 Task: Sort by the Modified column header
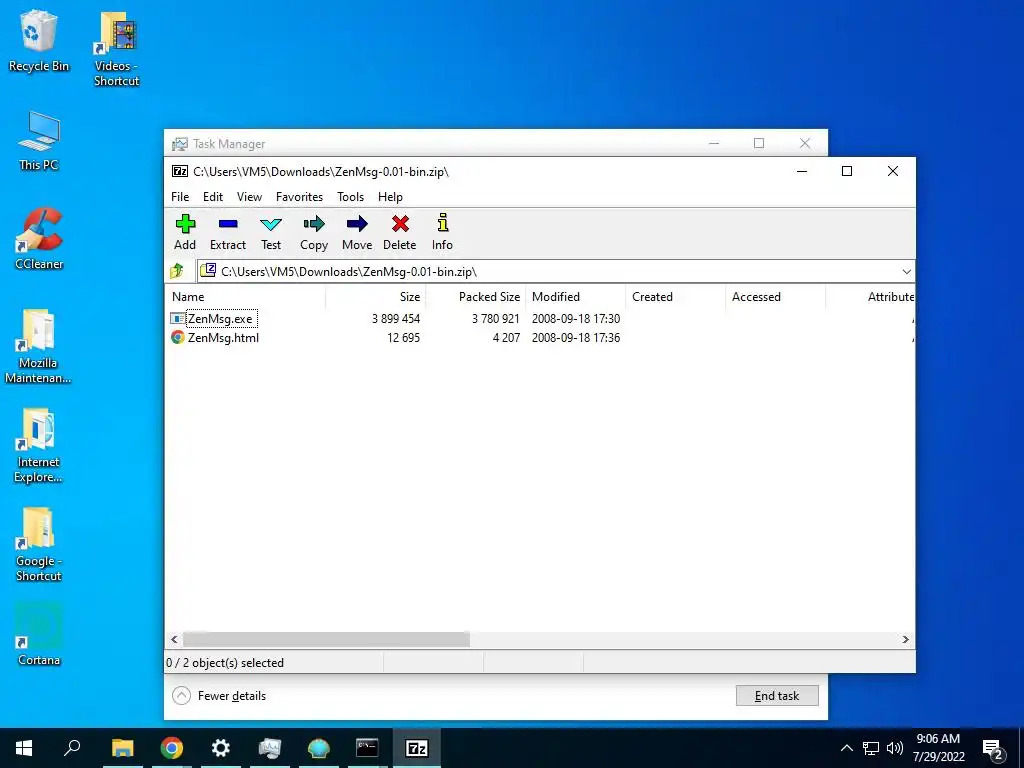tap(576, 296)
